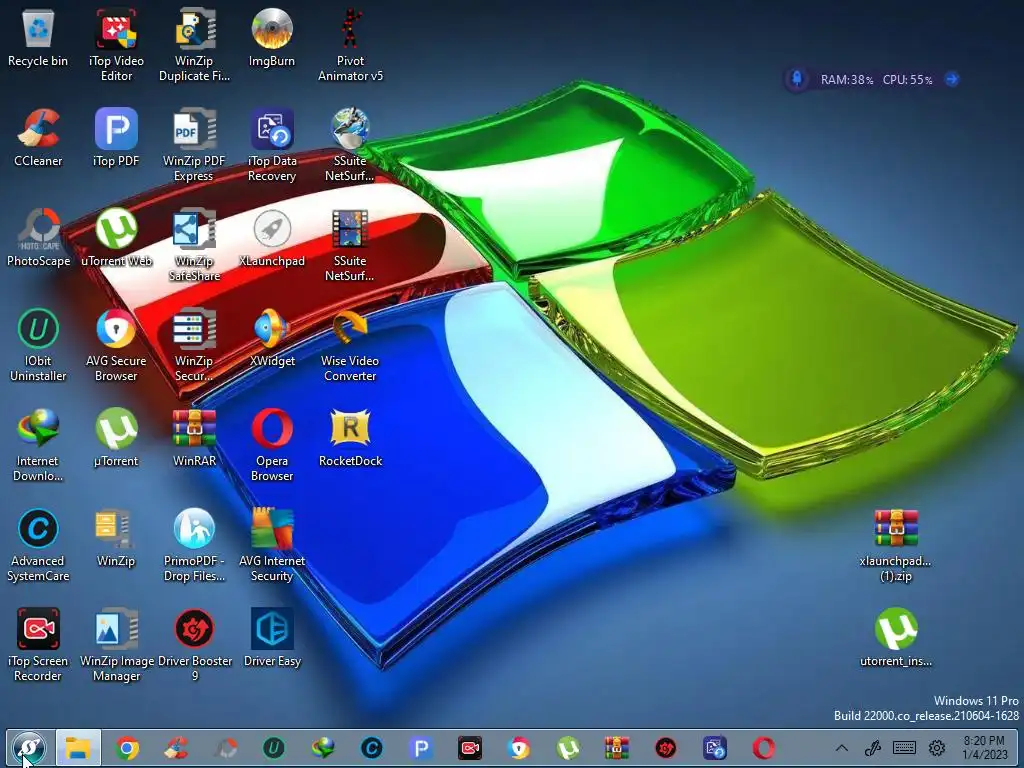This screenshot has height=768, width=1024.
Task: Open the settings gear in system tray
Action: click(x=937, y=748)
